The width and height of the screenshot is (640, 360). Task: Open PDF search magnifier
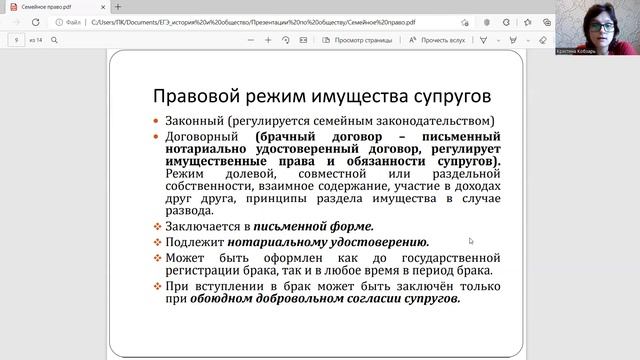pos(54,40)
